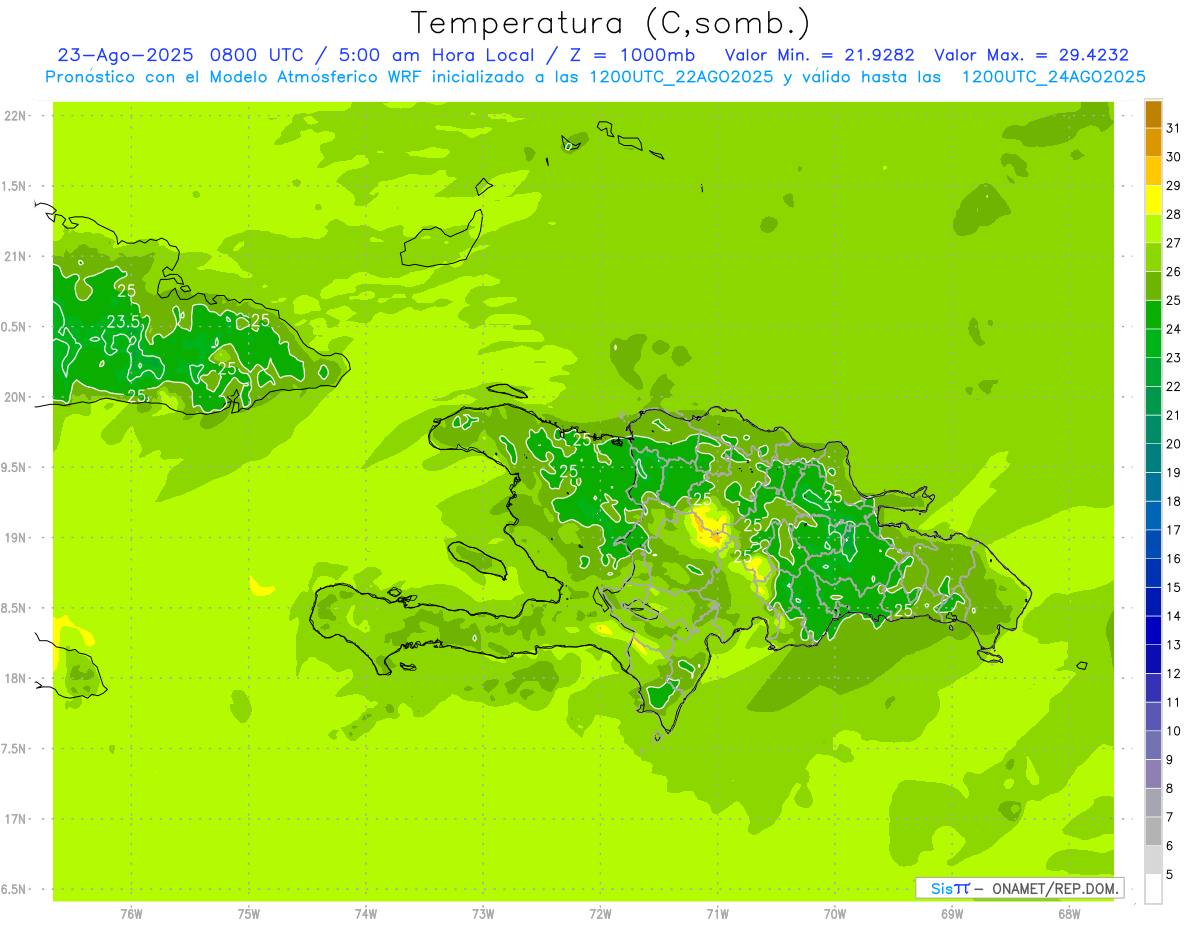Click the 'ONAMET/REP.DOM.' credit label
This screenshot has width=1200, height=927.
click(x=1055, y=888)
